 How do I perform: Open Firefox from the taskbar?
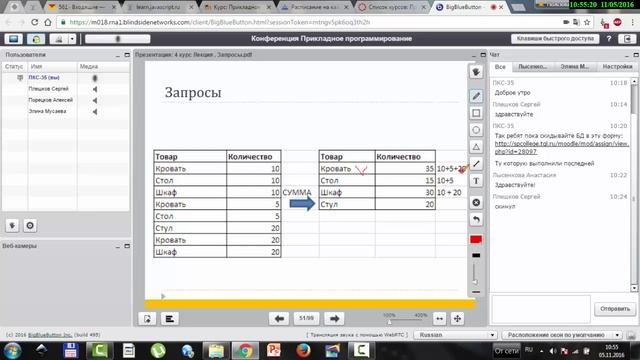point(303,351)
